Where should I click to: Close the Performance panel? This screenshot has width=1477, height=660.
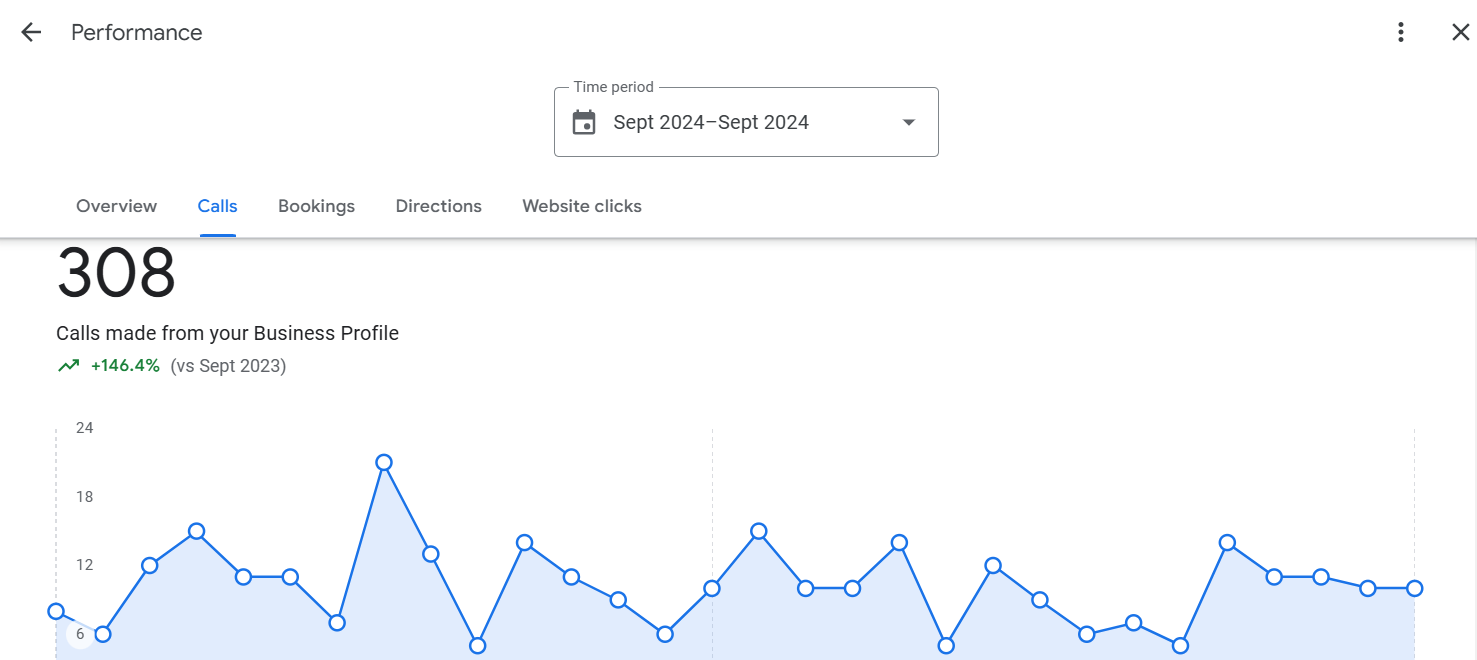(x=1460, y=32)
